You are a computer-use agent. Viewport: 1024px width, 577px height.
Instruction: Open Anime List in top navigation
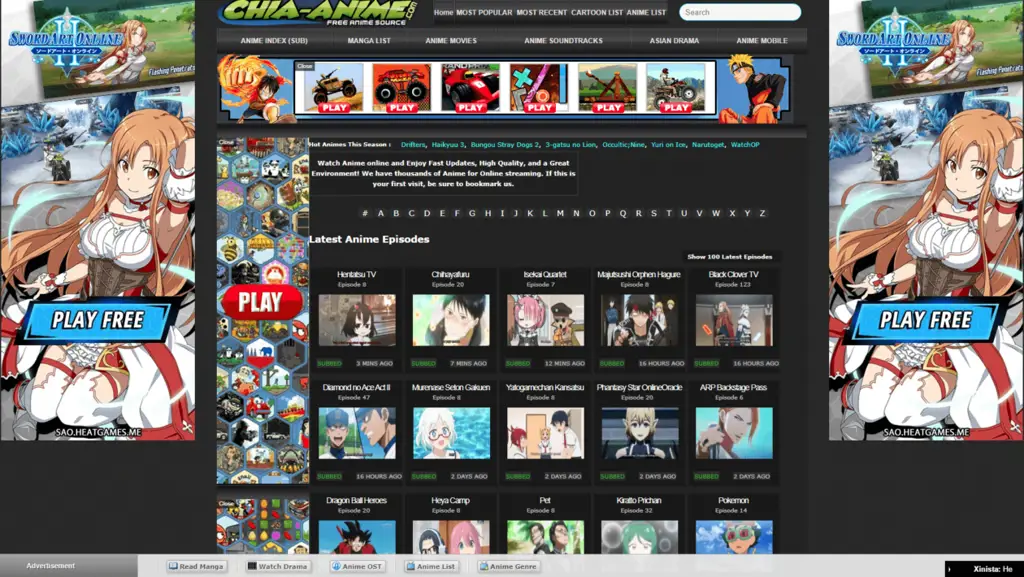pos(646,12)
